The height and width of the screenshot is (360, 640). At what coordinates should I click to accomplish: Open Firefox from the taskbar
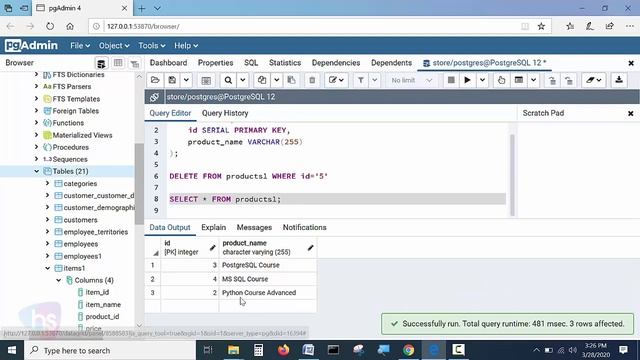click(283, 350)
